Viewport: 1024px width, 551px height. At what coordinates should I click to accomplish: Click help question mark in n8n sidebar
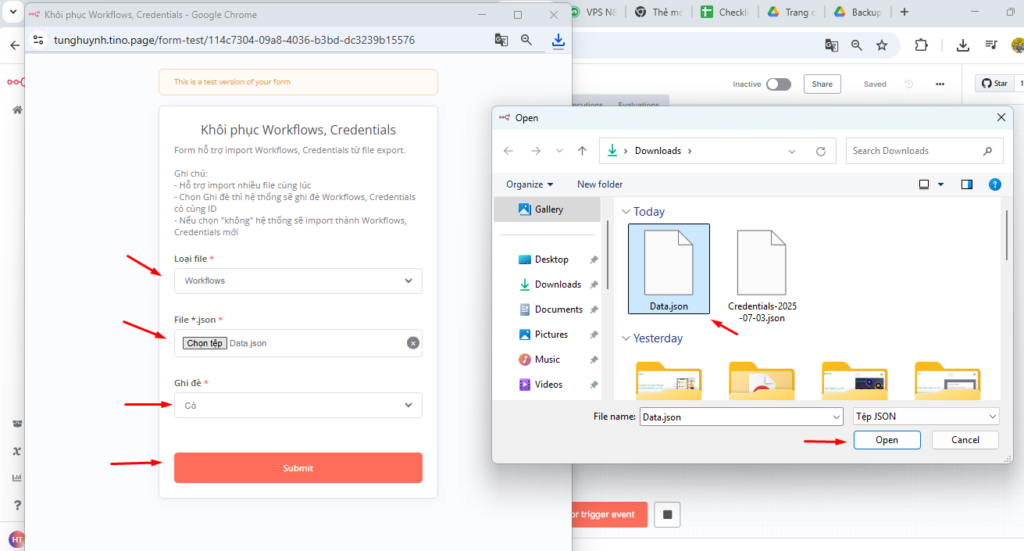coord(17,505)
